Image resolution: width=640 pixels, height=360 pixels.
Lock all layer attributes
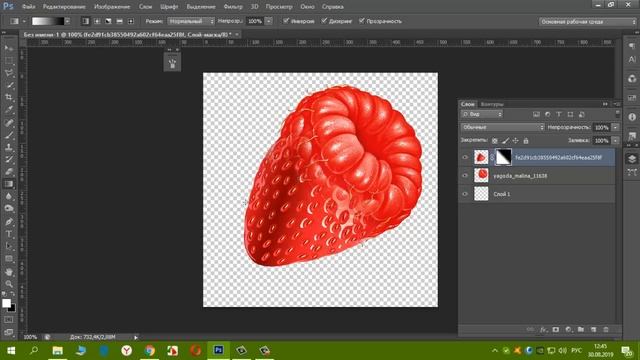(x=526, y=140)
